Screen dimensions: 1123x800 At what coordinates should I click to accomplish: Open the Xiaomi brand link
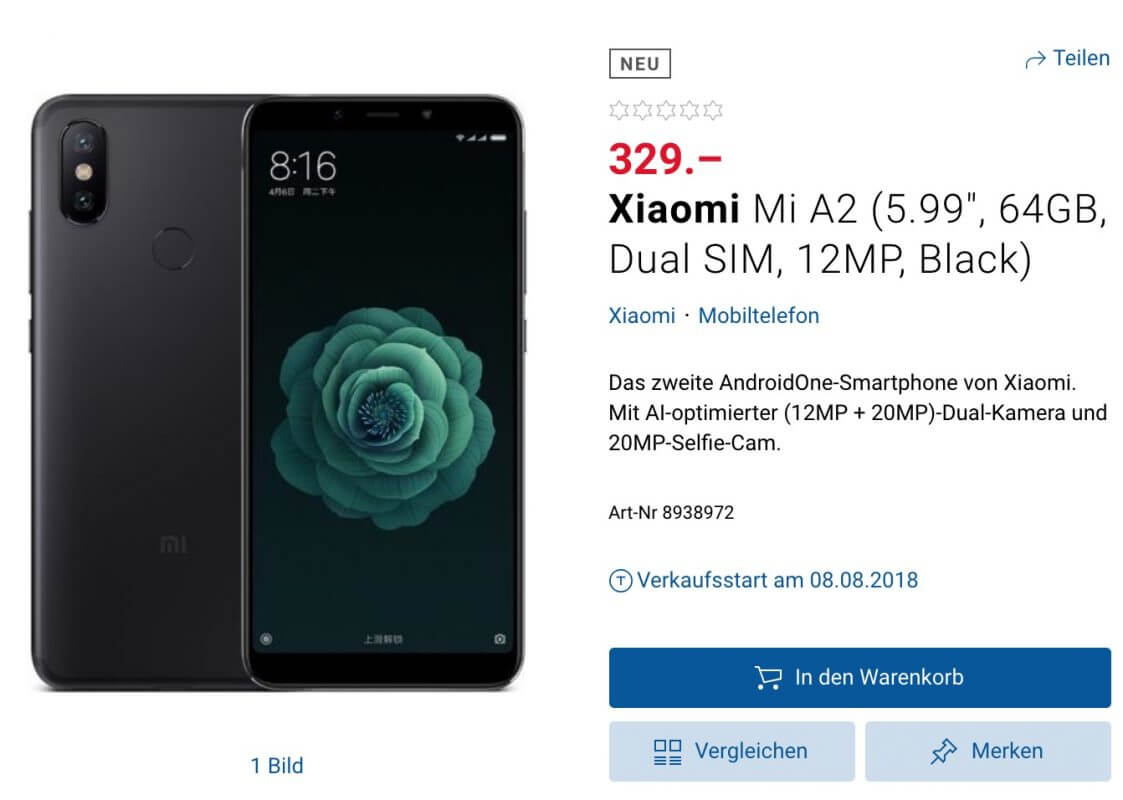642,316
